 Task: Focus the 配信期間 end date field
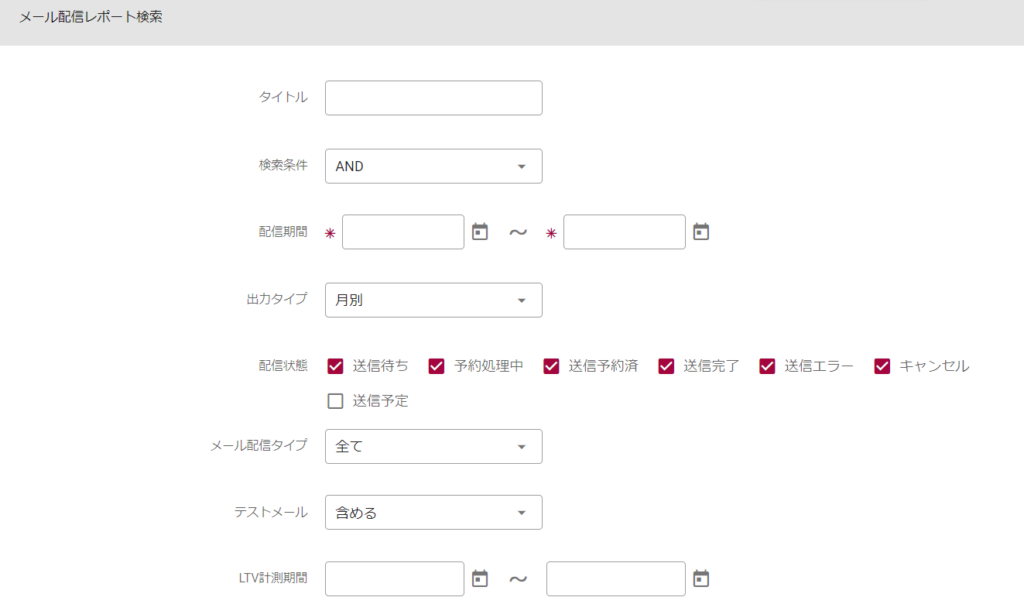pyautogui.click(x=624, y=232)
